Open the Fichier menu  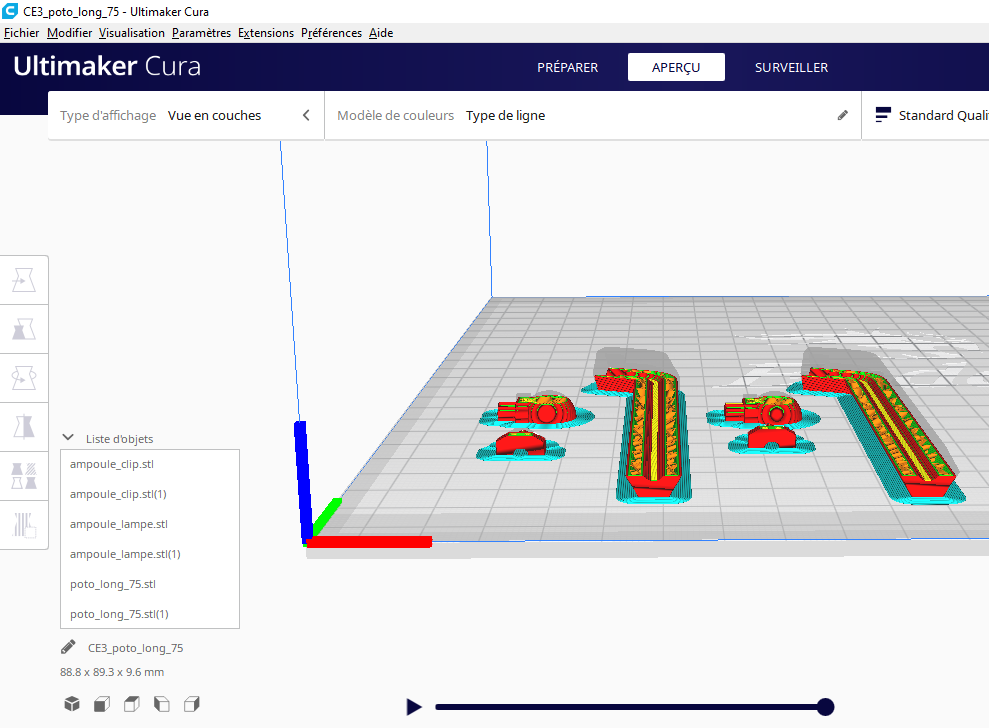(21, 33)
